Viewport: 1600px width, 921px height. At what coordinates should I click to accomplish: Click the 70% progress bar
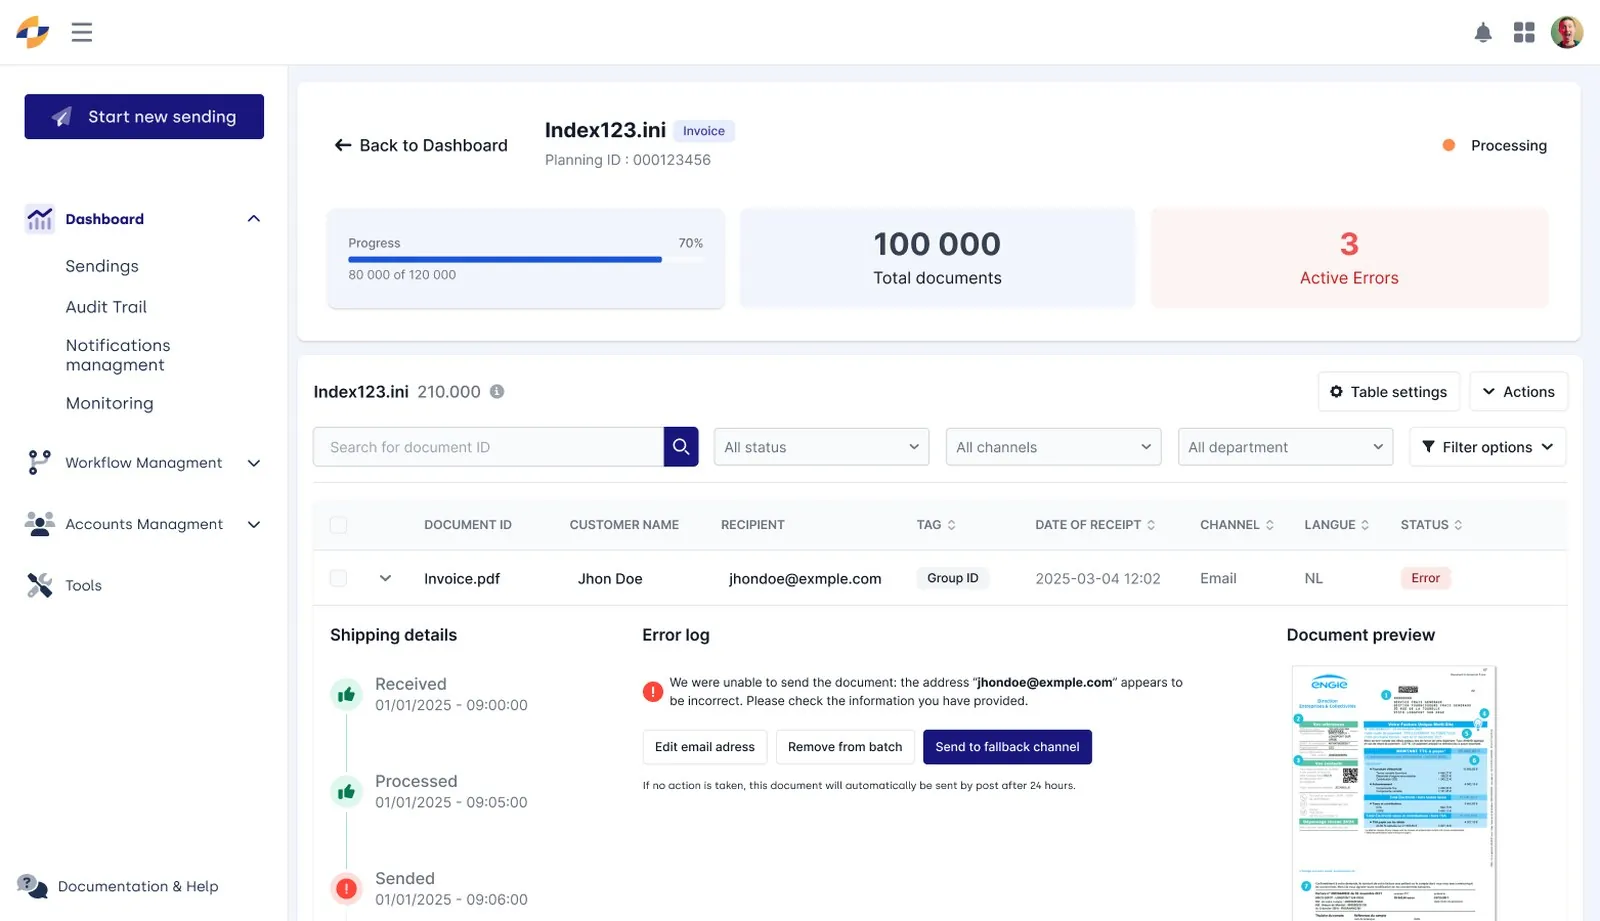pos(526,260)
